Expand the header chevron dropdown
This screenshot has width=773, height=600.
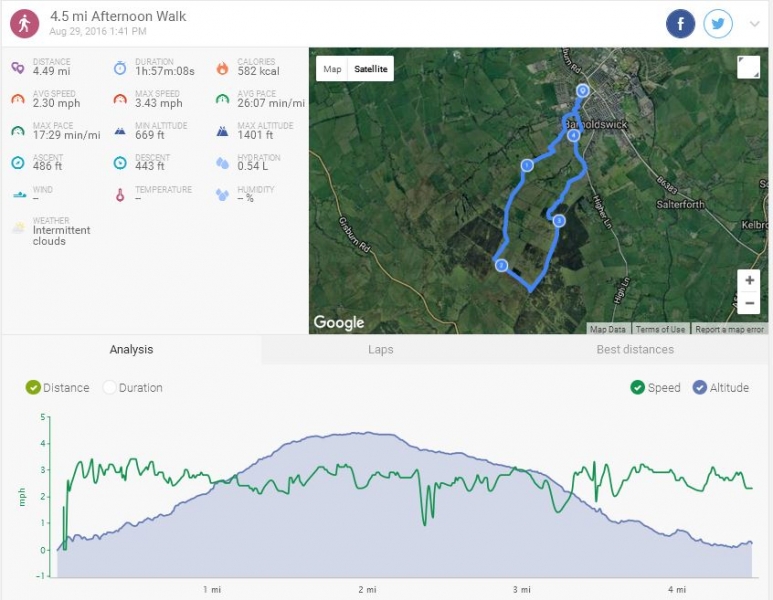[755, 24]
